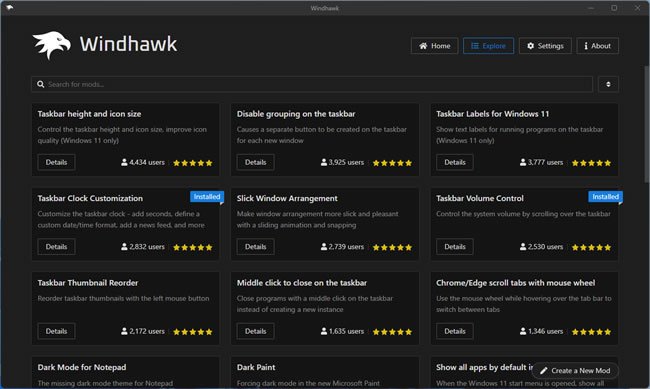Click the Chrome/Edge scroll tabs with mouse wheel title

(x=515, y=283)
